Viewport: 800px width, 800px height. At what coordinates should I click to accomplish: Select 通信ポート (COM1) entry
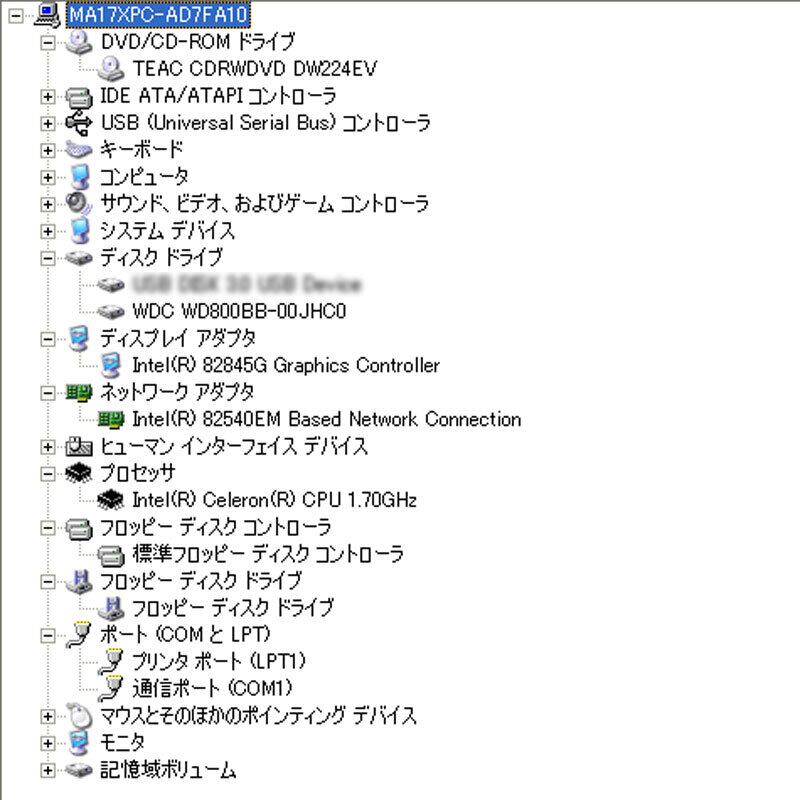point(212,688)
